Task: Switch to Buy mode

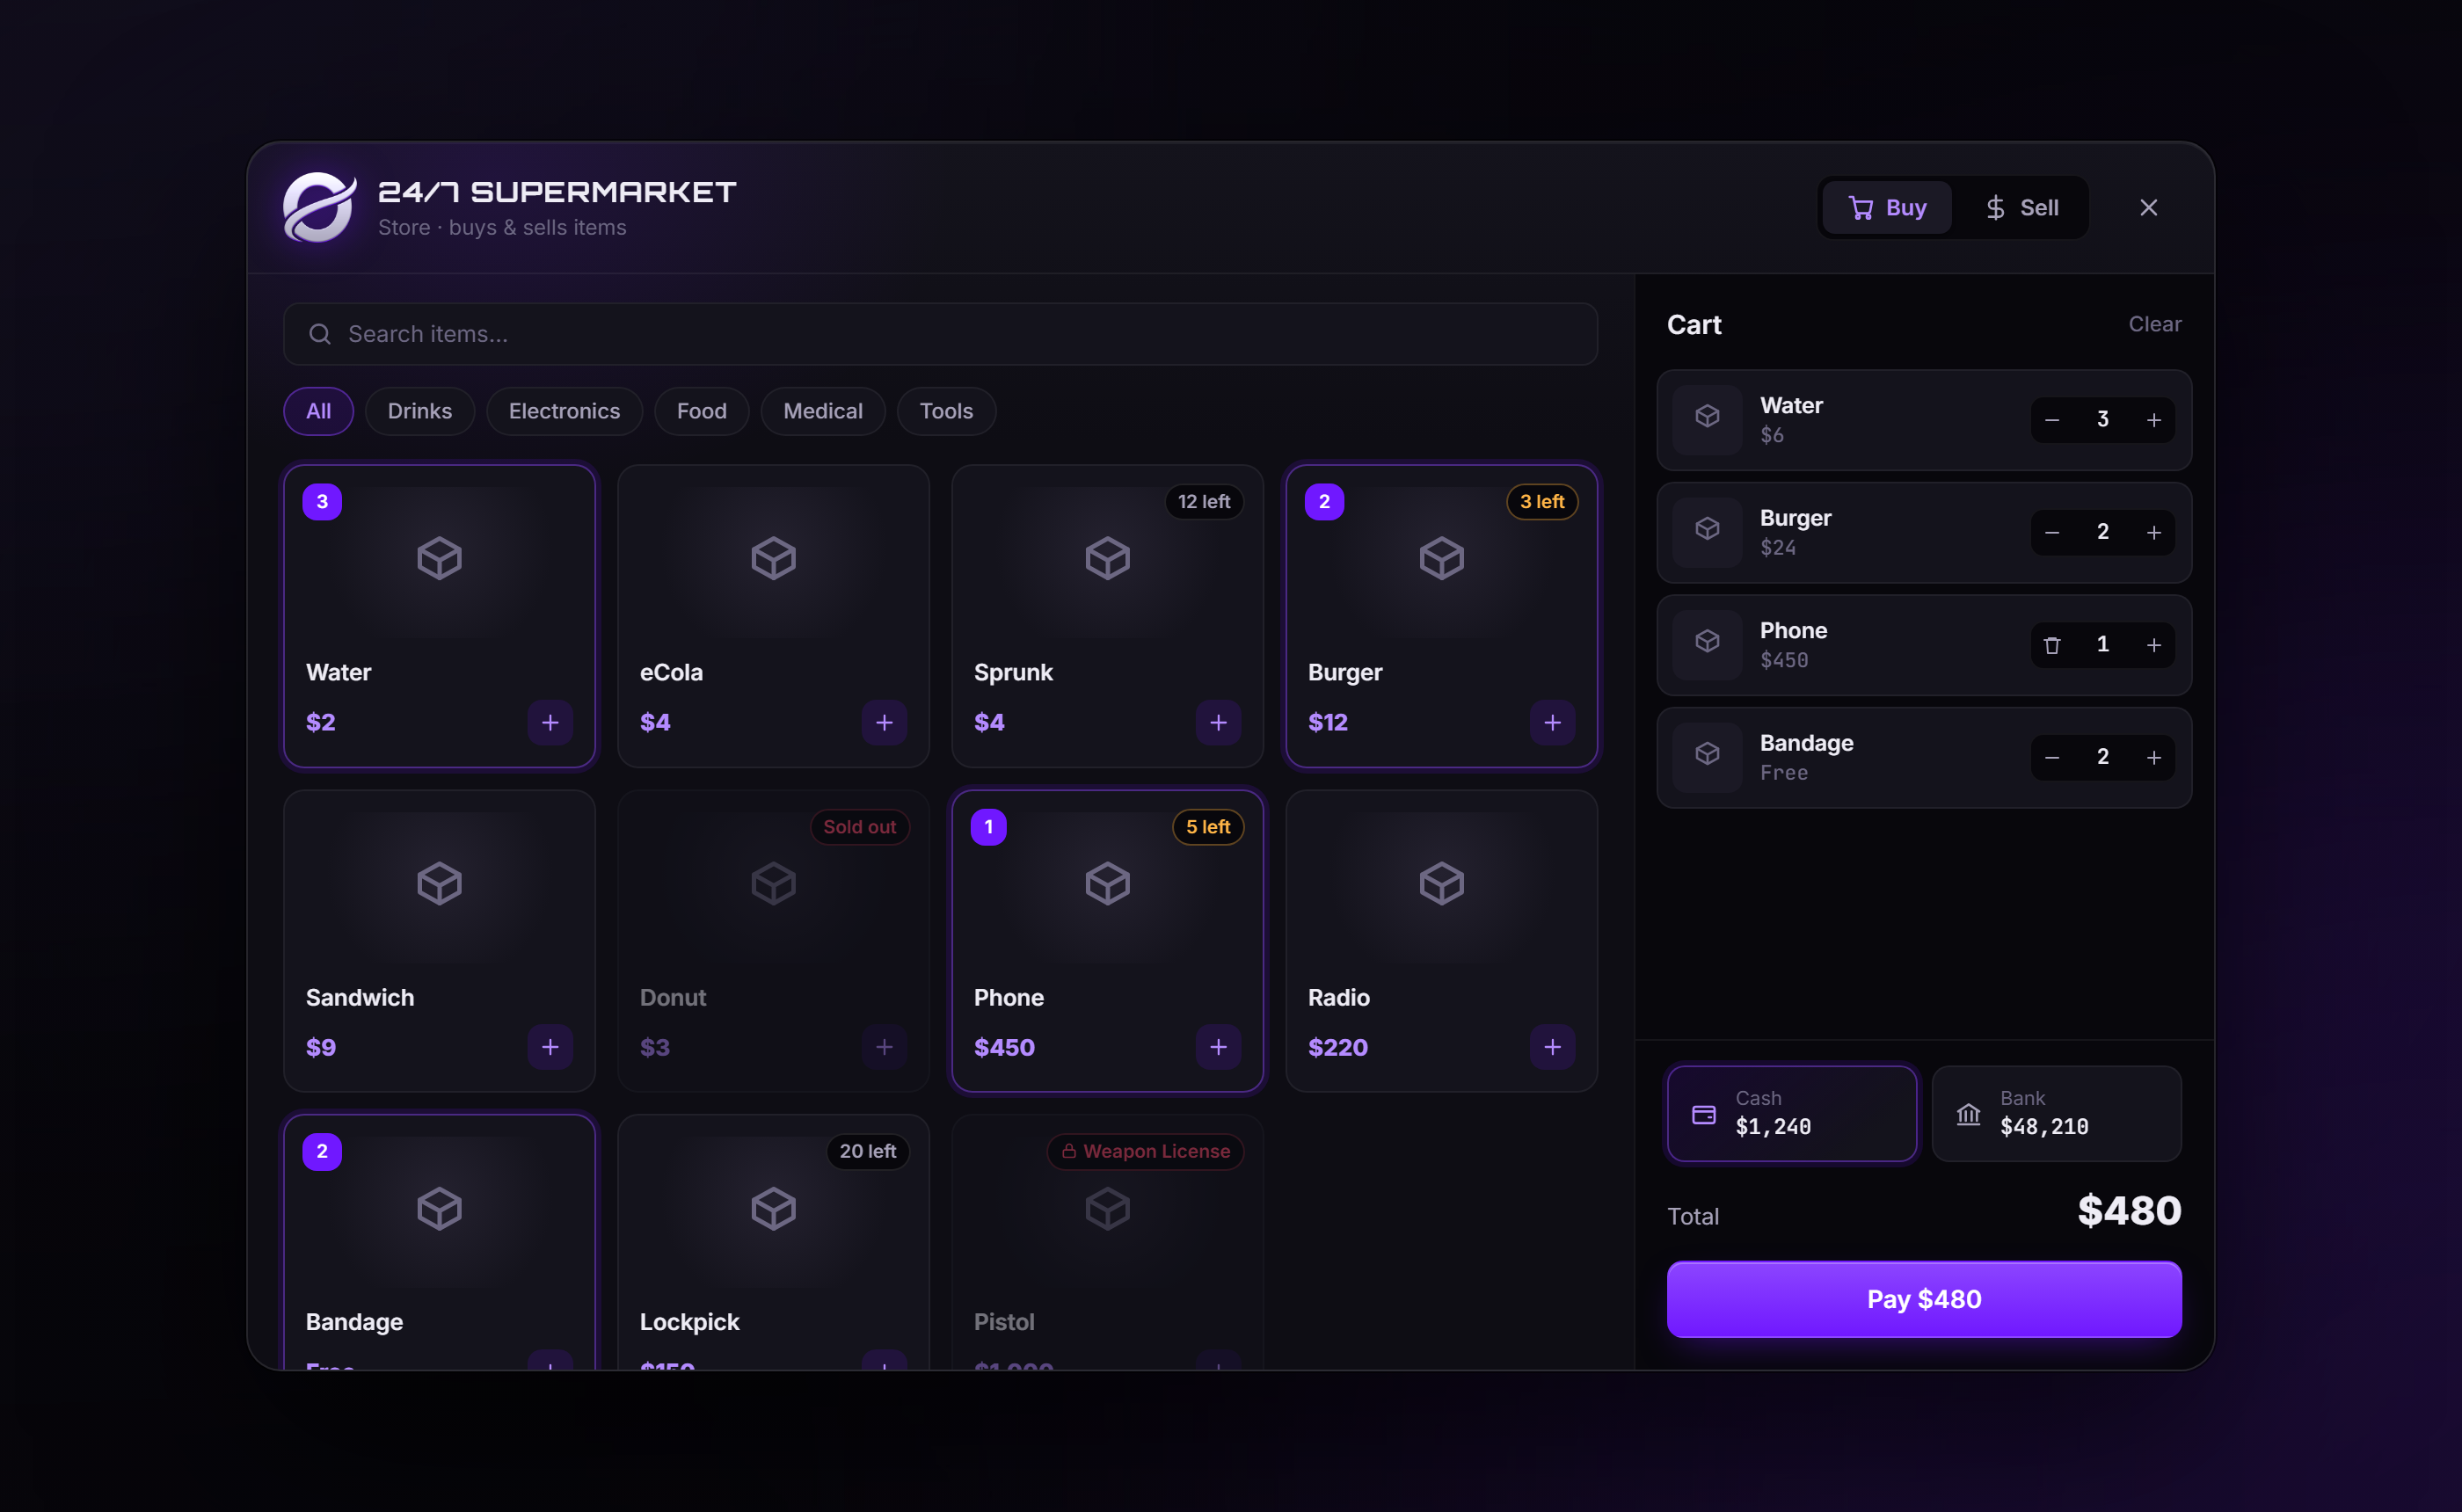Action: click(1887, 207)
